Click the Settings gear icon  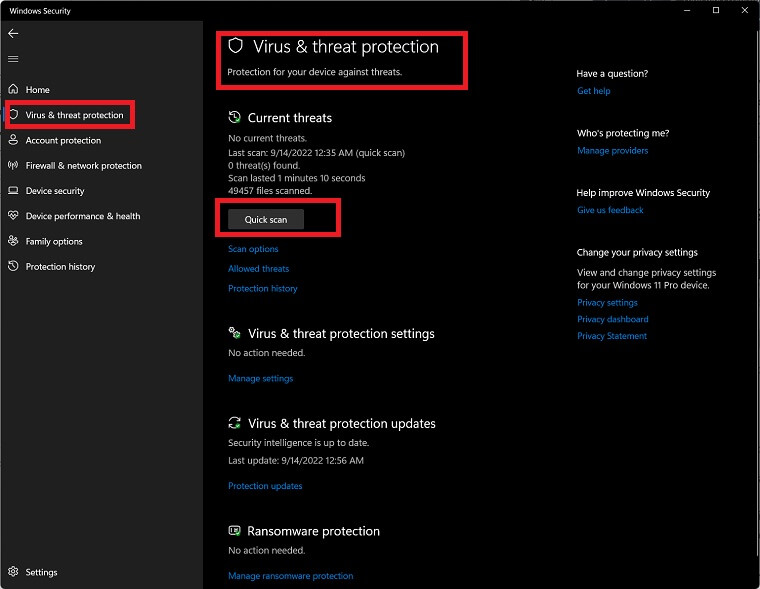point(13,572)
